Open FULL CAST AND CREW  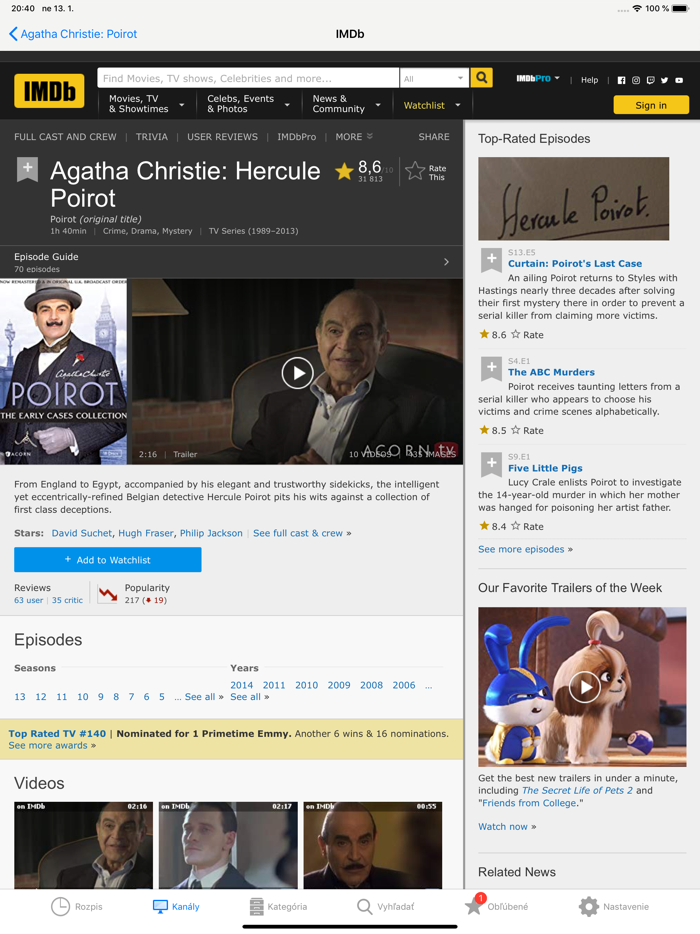pos(66,137)
